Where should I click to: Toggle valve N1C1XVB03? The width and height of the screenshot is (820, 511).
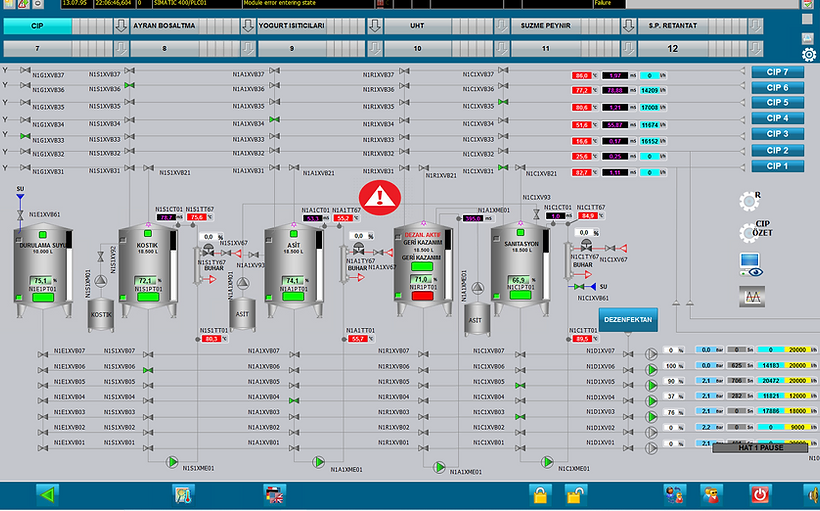point(520,417)
